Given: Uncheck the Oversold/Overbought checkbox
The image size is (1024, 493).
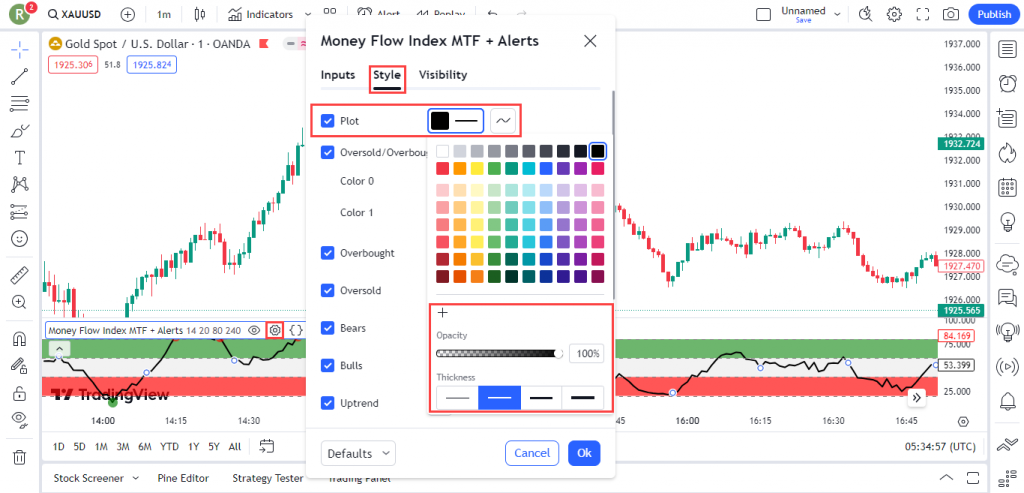Looking at the screenshot, I should coord(328,152).
